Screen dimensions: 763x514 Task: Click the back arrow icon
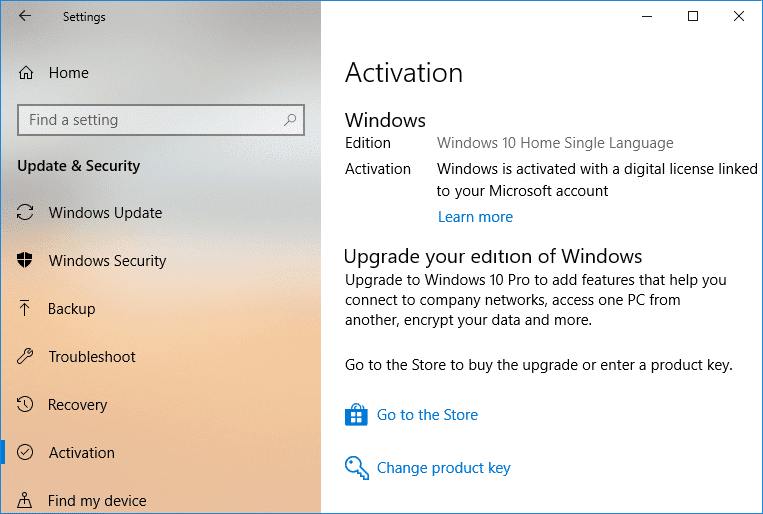(25, 16)
